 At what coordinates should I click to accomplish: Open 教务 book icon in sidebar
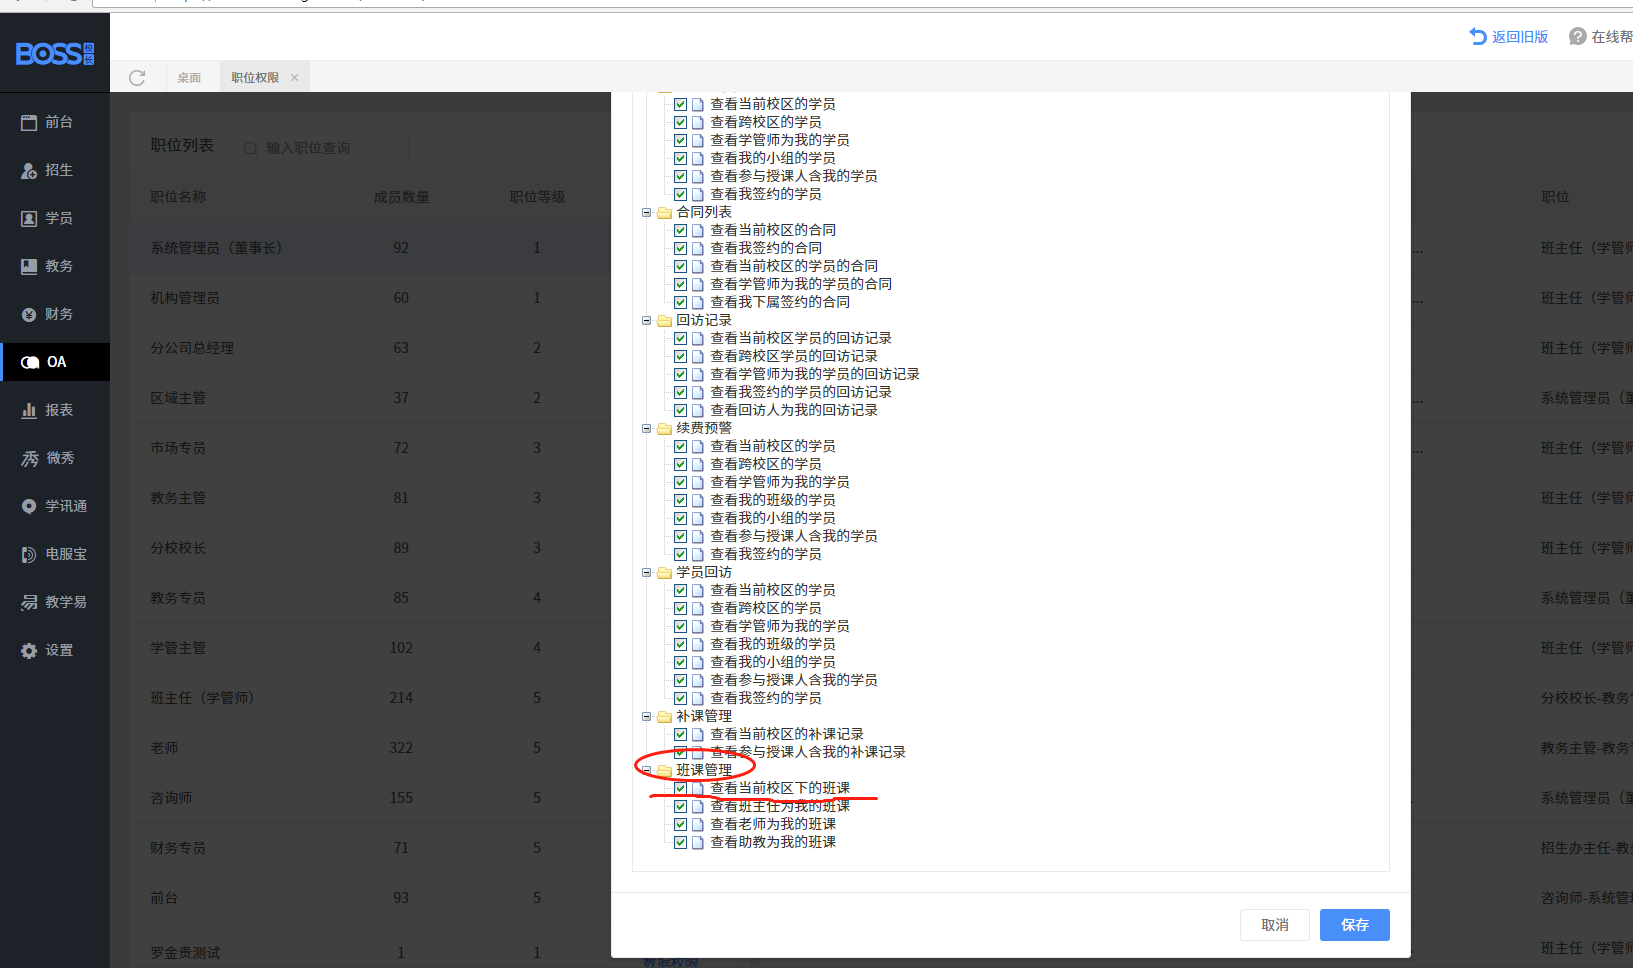tap(29, 267)
